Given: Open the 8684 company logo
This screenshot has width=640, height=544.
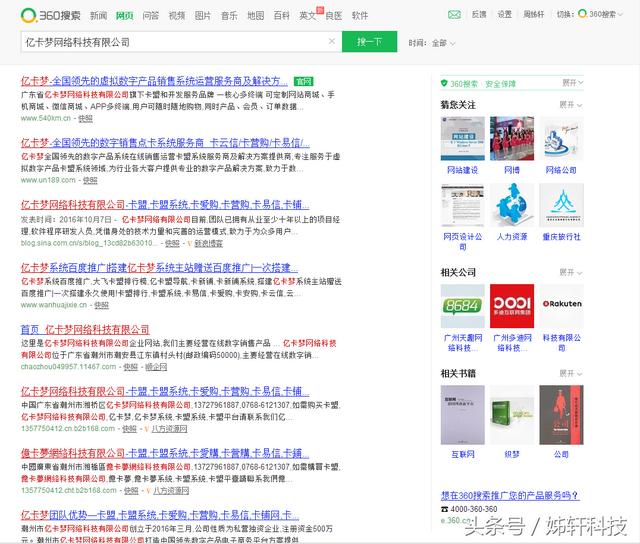Looking at the screenshot, I should 462,306.
